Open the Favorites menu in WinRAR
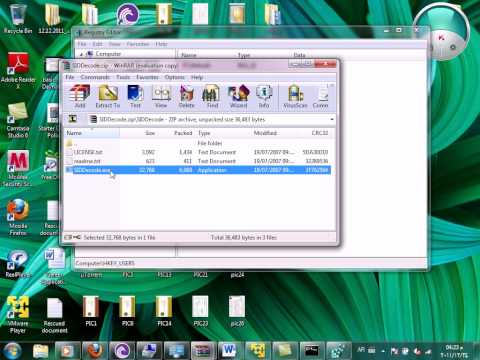Image resolution: width=480 pixels, height=360 pixels. point(147,77)
